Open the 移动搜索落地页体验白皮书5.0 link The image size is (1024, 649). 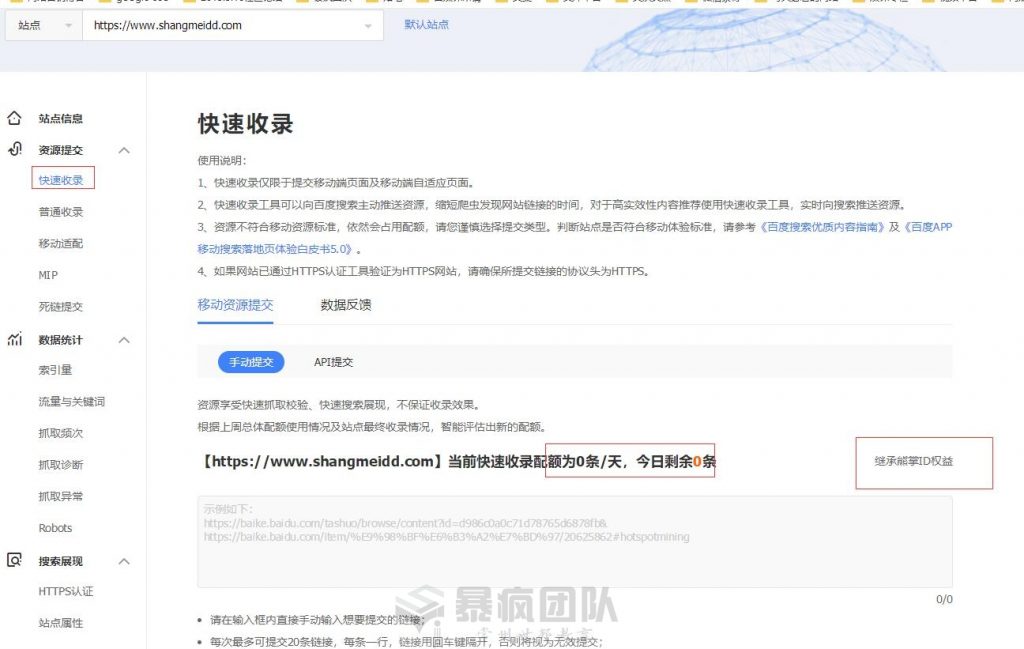pos(275,249)
